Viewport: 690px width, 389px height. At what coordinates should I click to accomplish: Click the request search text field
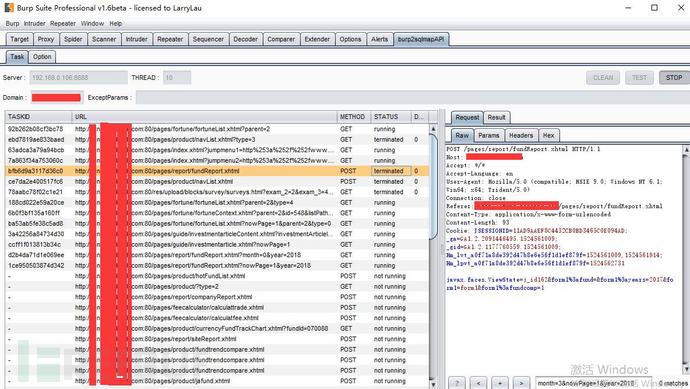[x=593, y=383]
